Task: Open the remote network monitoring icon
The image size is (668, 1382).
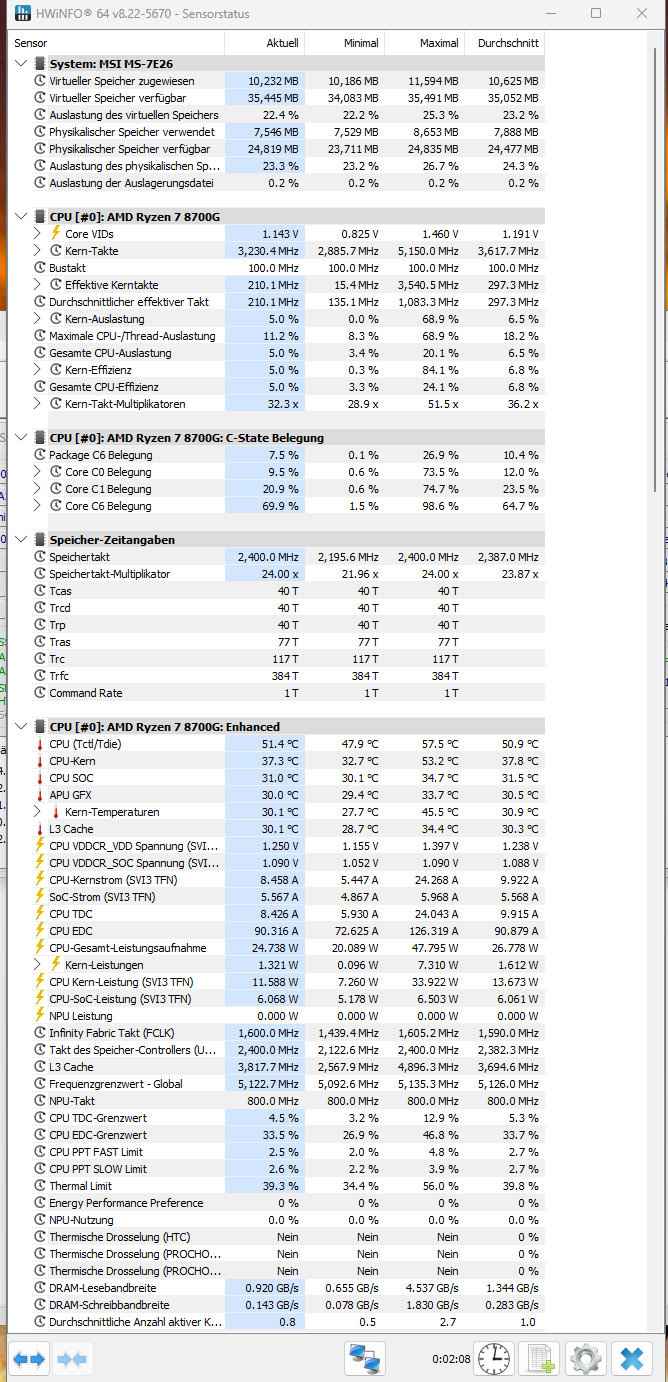Action: [365, 1359]
